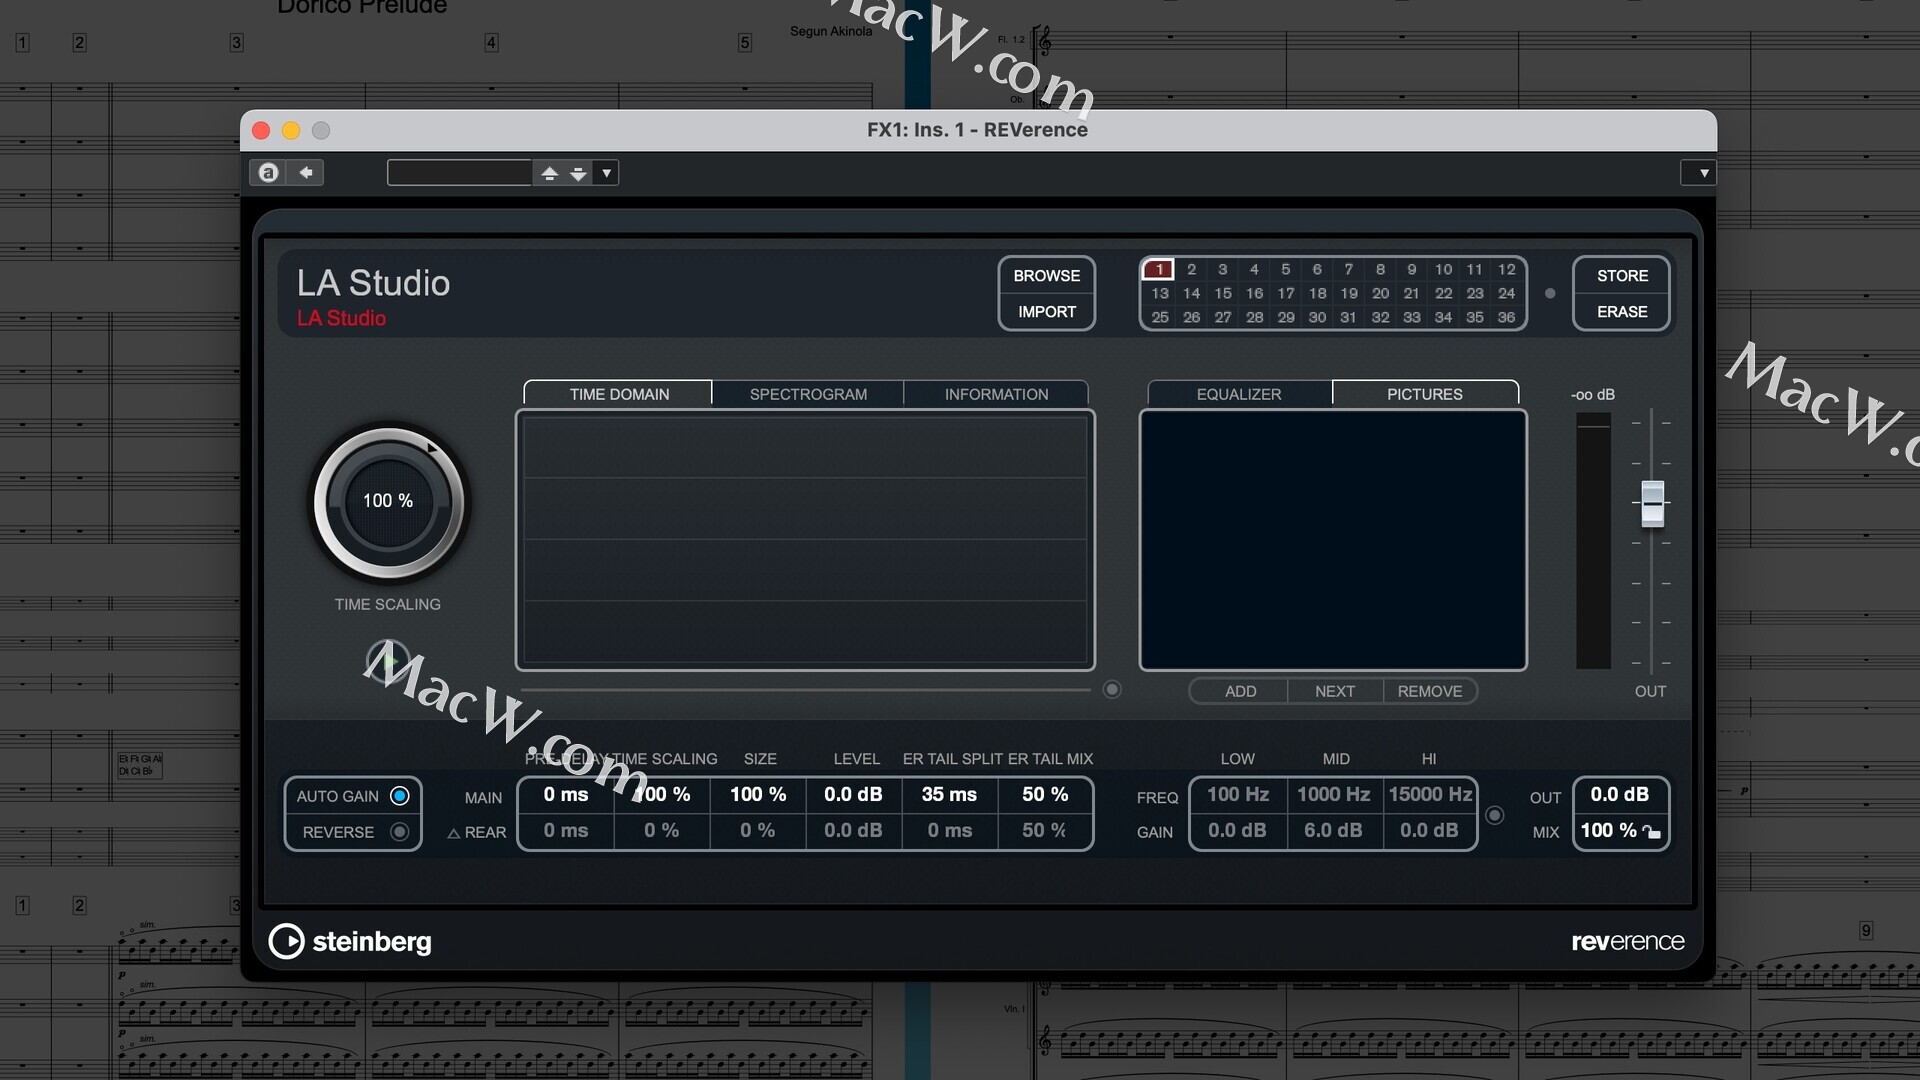Click the BROWSE button
Image resolution: width=1920 pixels, height=1080 pixels.
click(x=1046, y=276)
